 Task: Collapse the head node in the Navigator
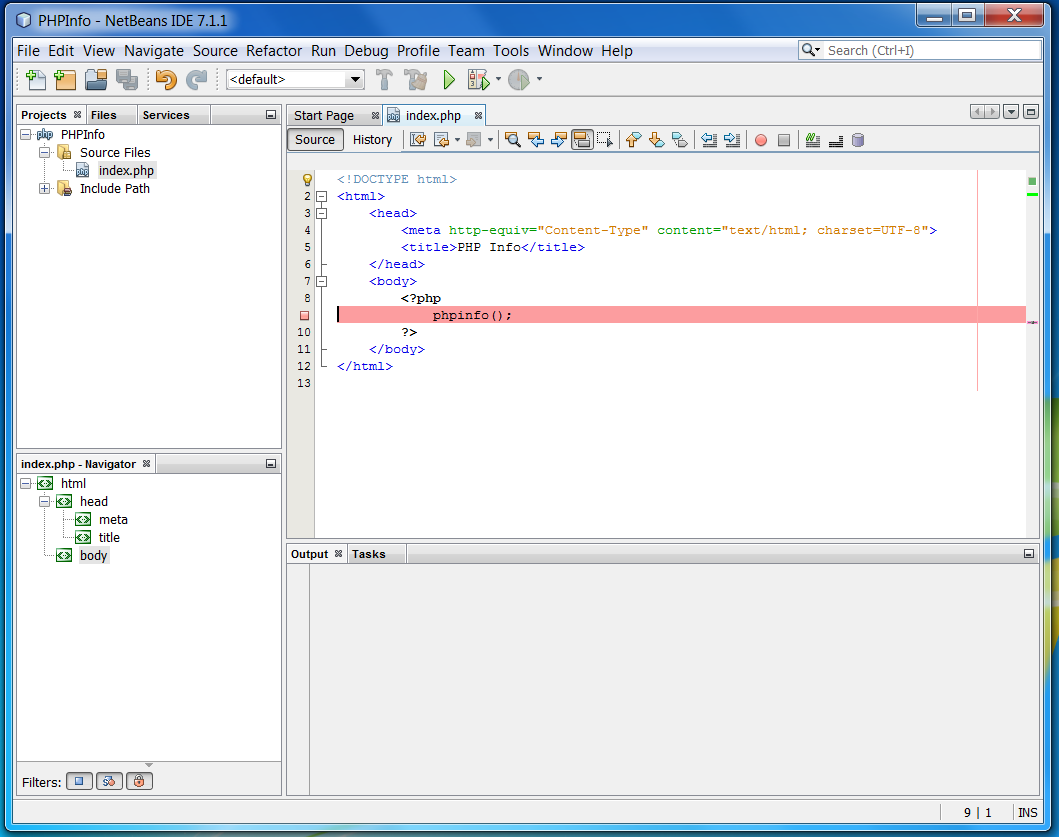tap(43, 501)
